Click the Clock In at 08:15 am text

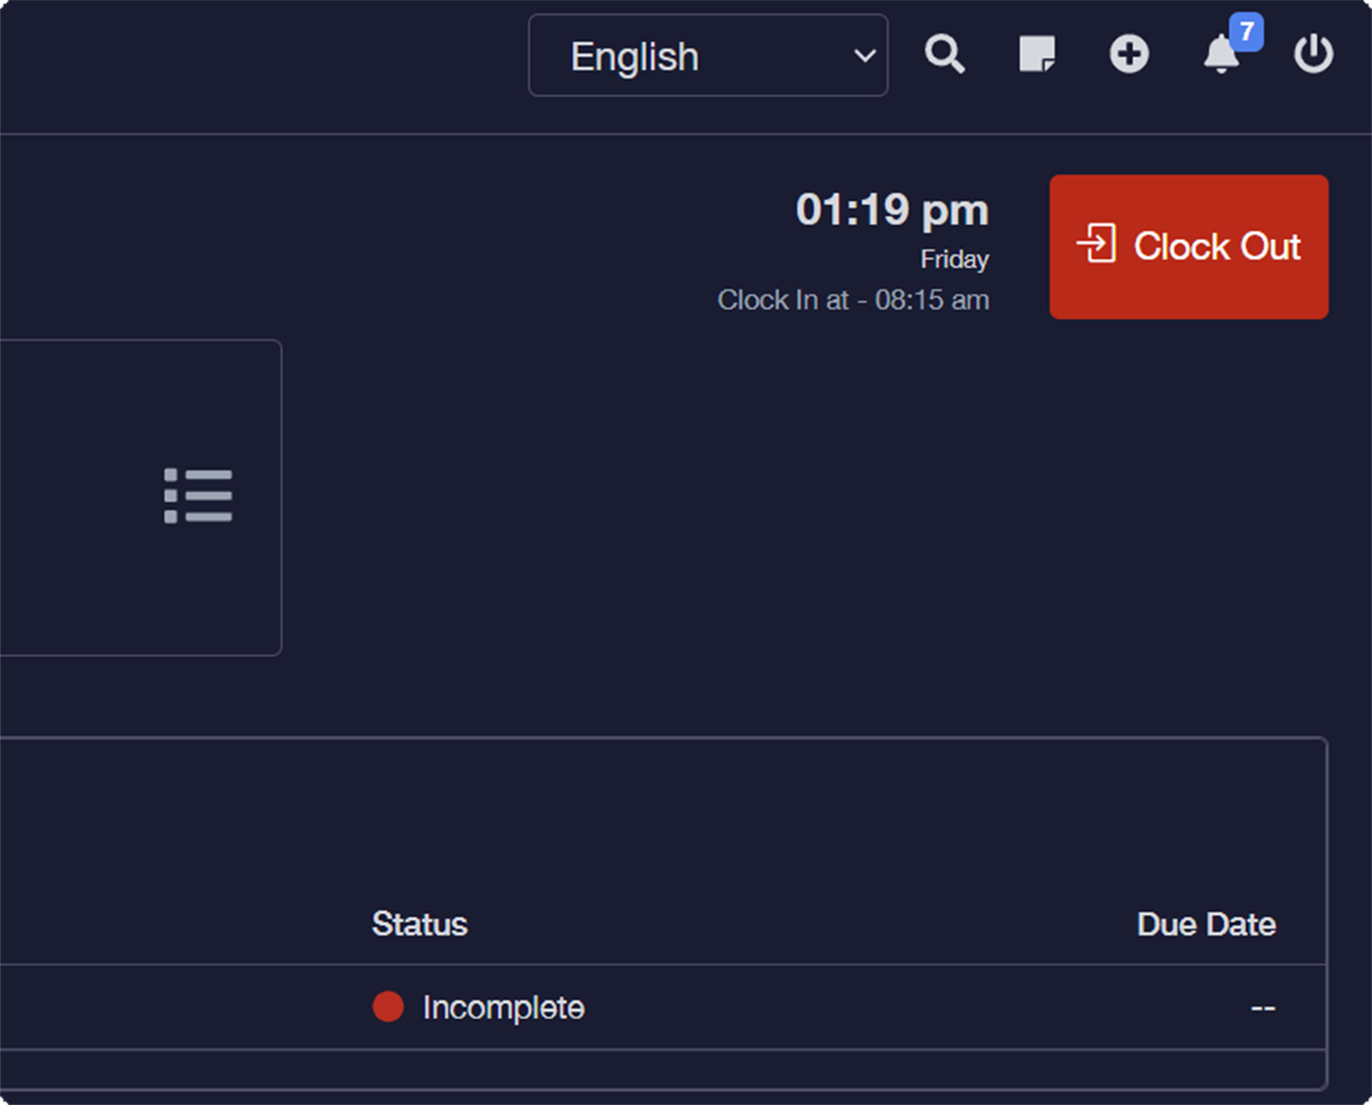tap(853, 300)
